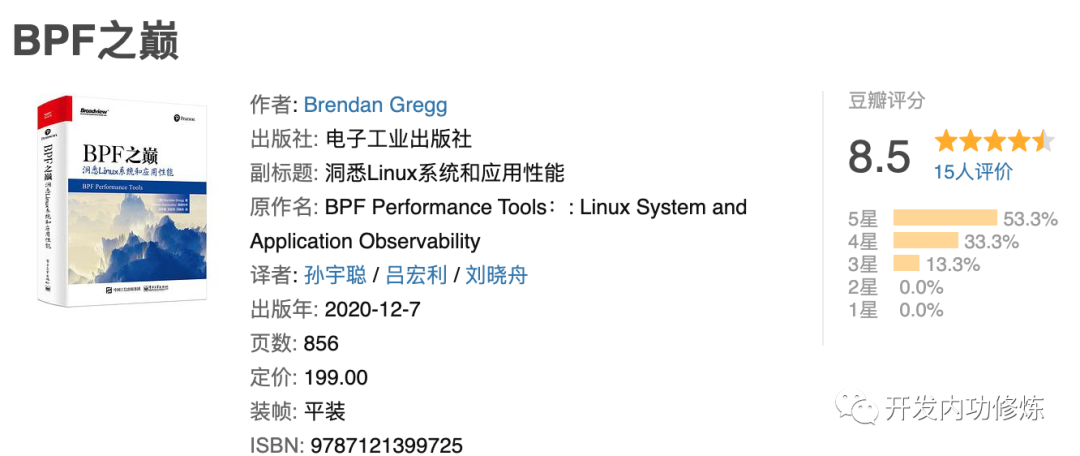1080x456 pixels.
Task: Click the 53.3% five-star percentage
Action: pos(1030,219)
